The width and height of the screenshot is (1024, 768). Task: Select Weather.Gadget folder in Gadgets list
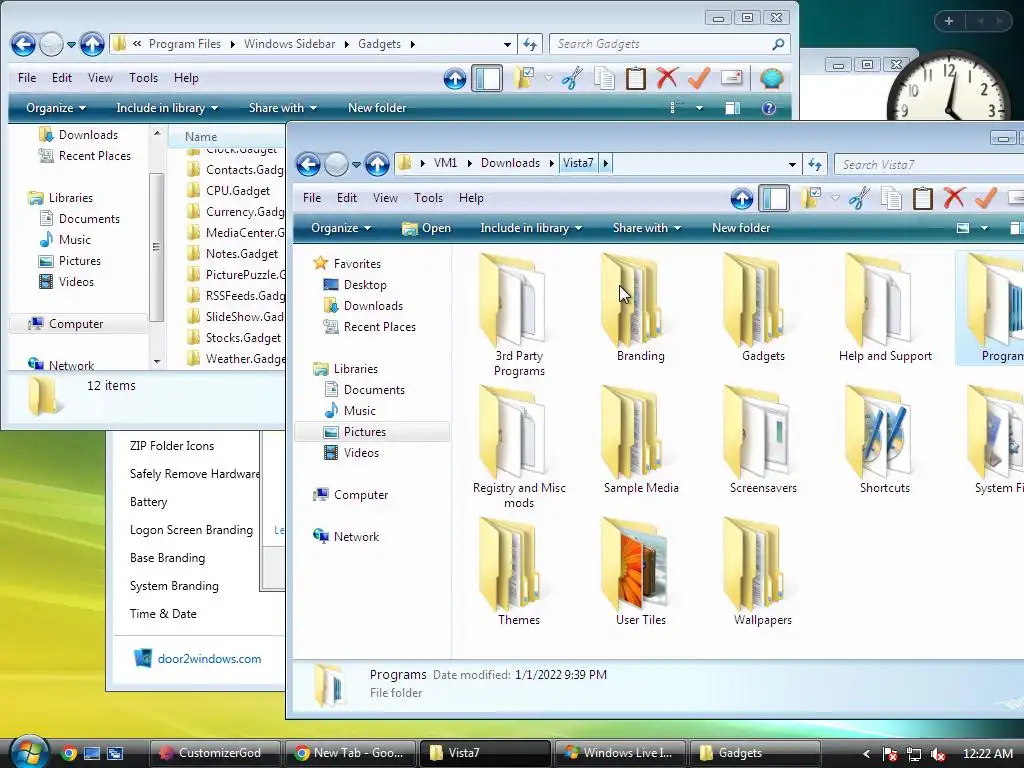(235, 359)
